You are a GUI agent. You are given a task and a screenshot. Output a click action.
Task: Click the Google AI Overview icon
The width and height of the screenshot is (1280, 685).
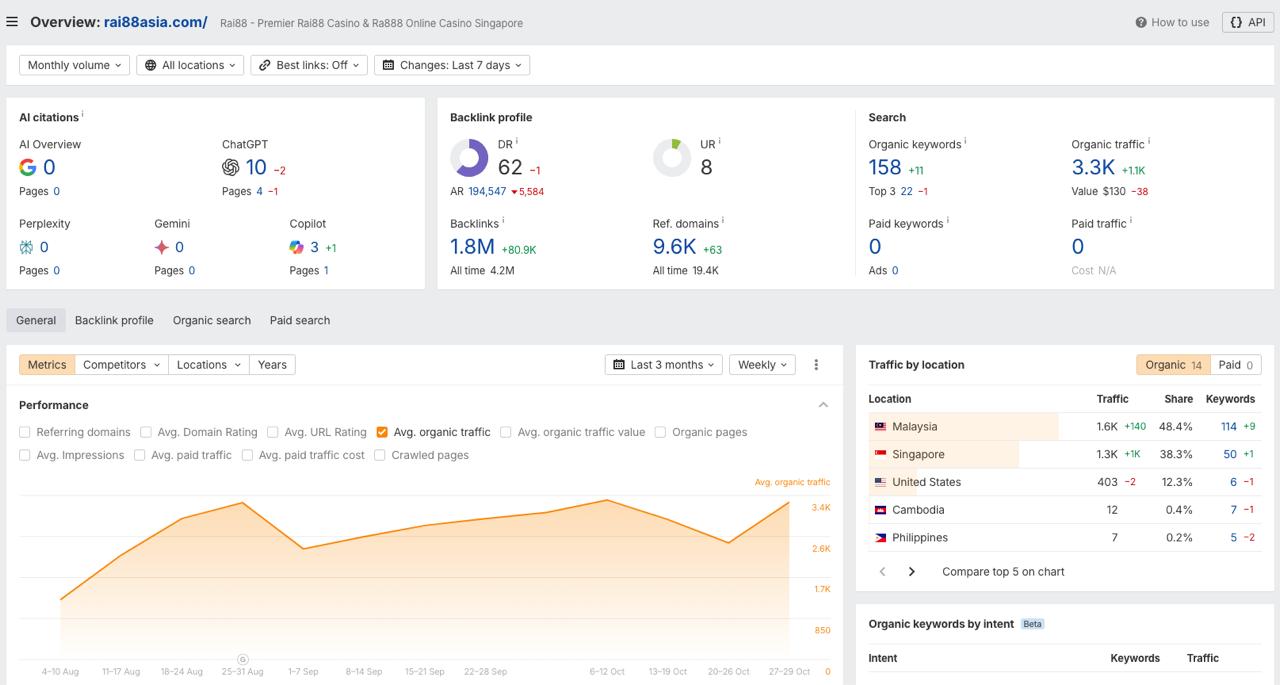pyautogui.click(x=28, y=168)
